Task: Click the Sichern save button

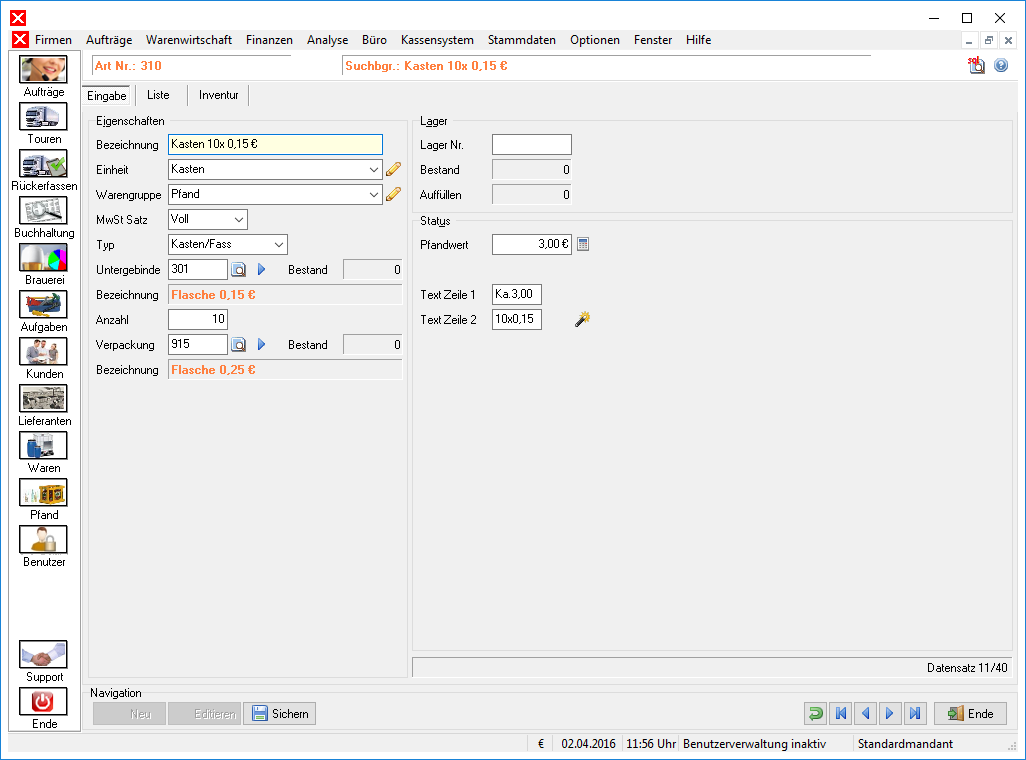Action: [x=280, y=714]
